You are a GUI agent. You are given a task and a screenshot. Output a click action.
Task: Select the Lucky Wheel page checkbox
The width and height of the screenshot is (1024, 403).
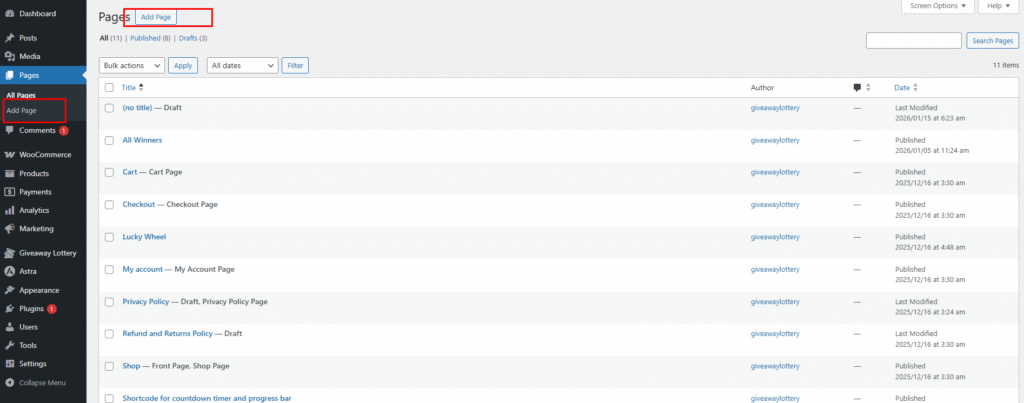(x=109, y=237)
